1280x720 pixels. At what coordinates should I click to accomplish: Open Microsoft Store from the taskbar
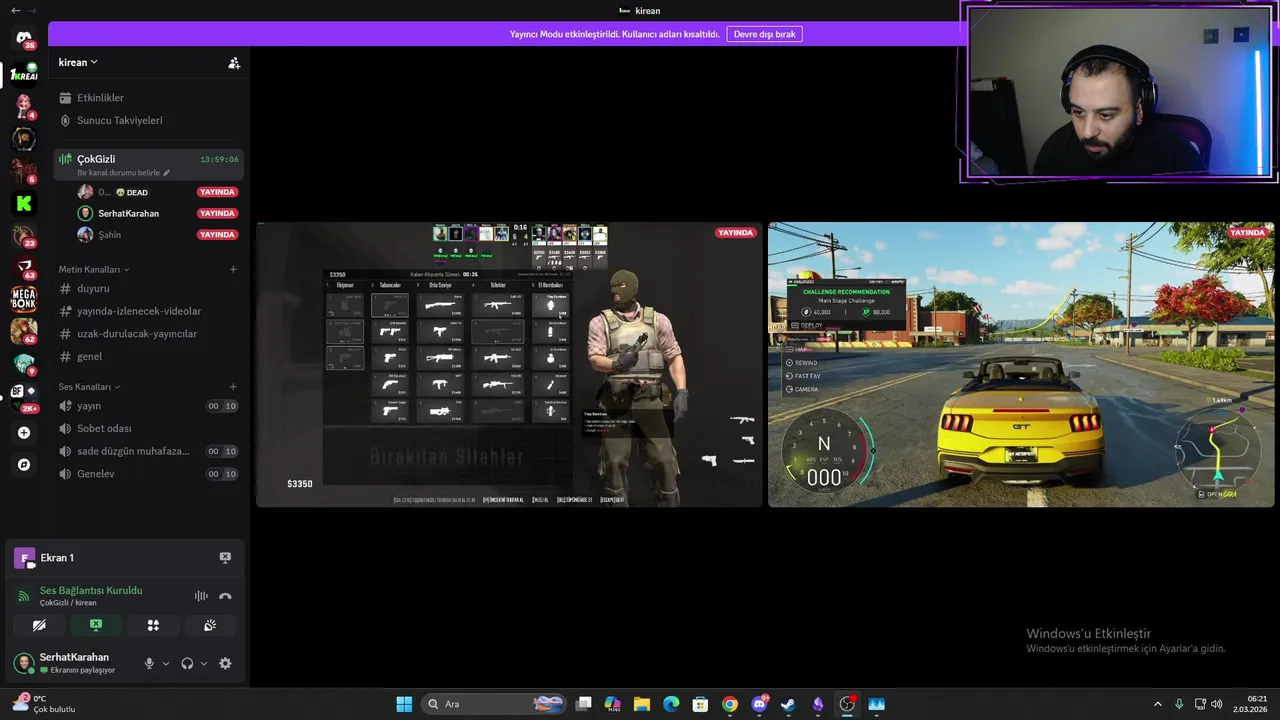click(701, 704)
